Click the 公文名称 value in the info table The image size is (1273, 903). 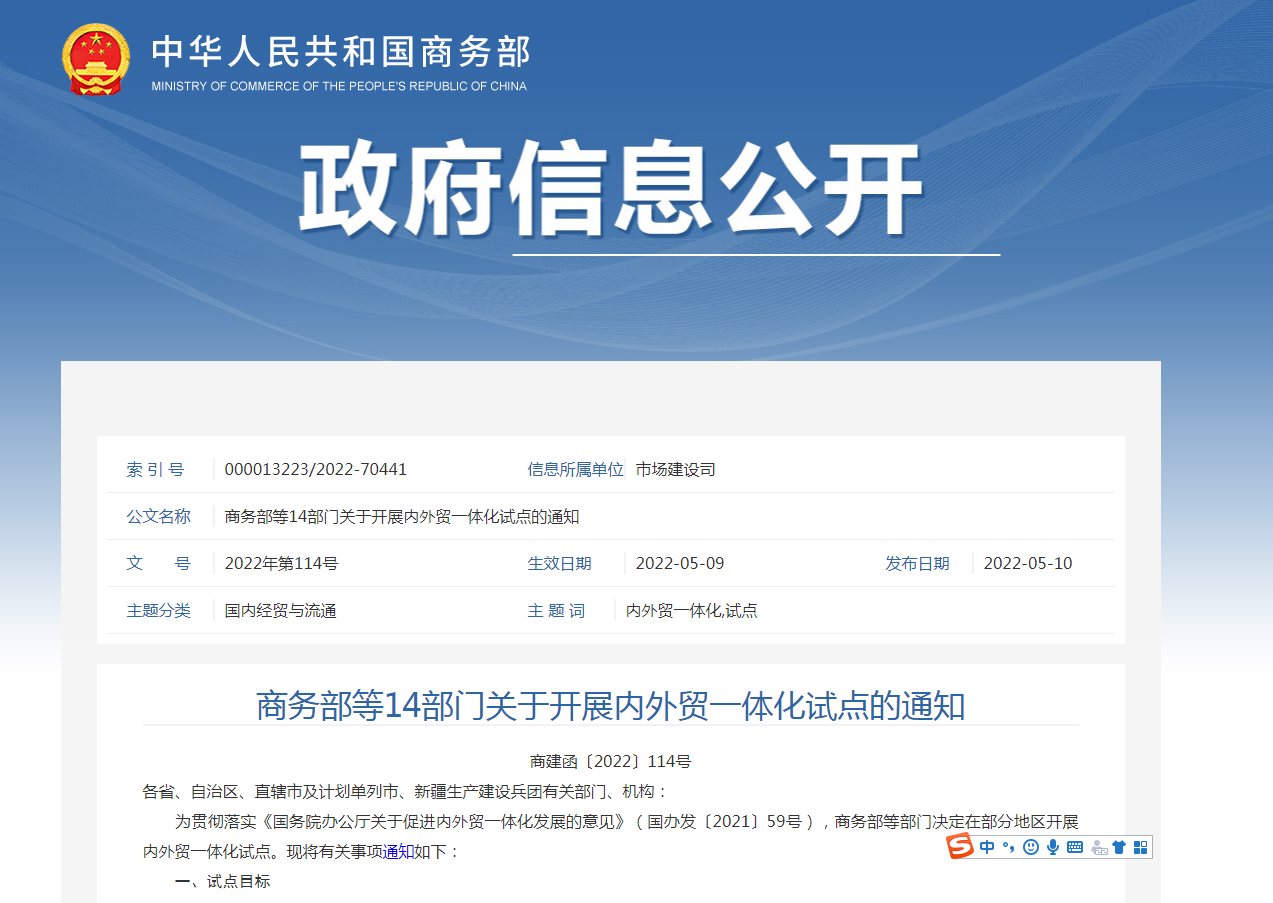pyautogui.click(x=402, y=516)
